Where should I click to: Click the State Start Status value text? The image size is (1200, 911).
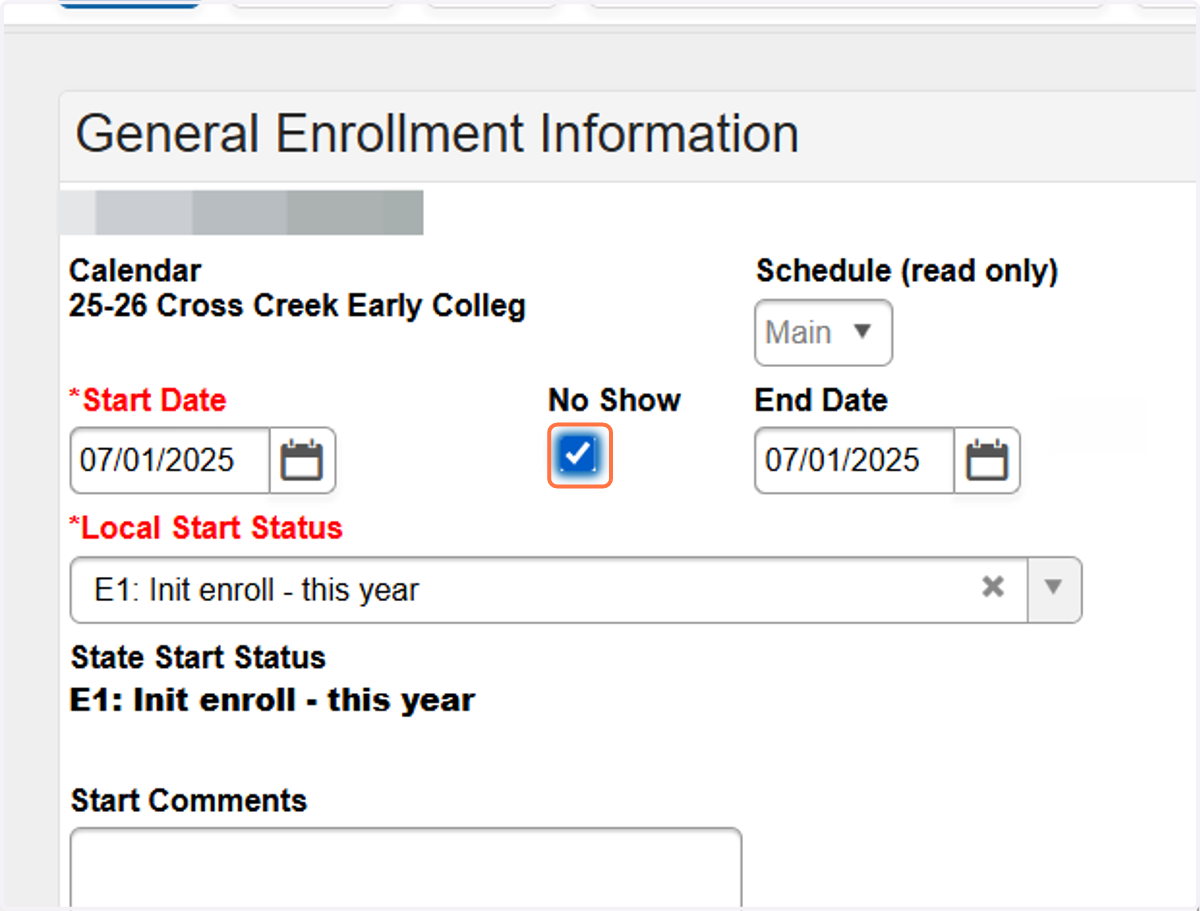click(x=272, y=700)
